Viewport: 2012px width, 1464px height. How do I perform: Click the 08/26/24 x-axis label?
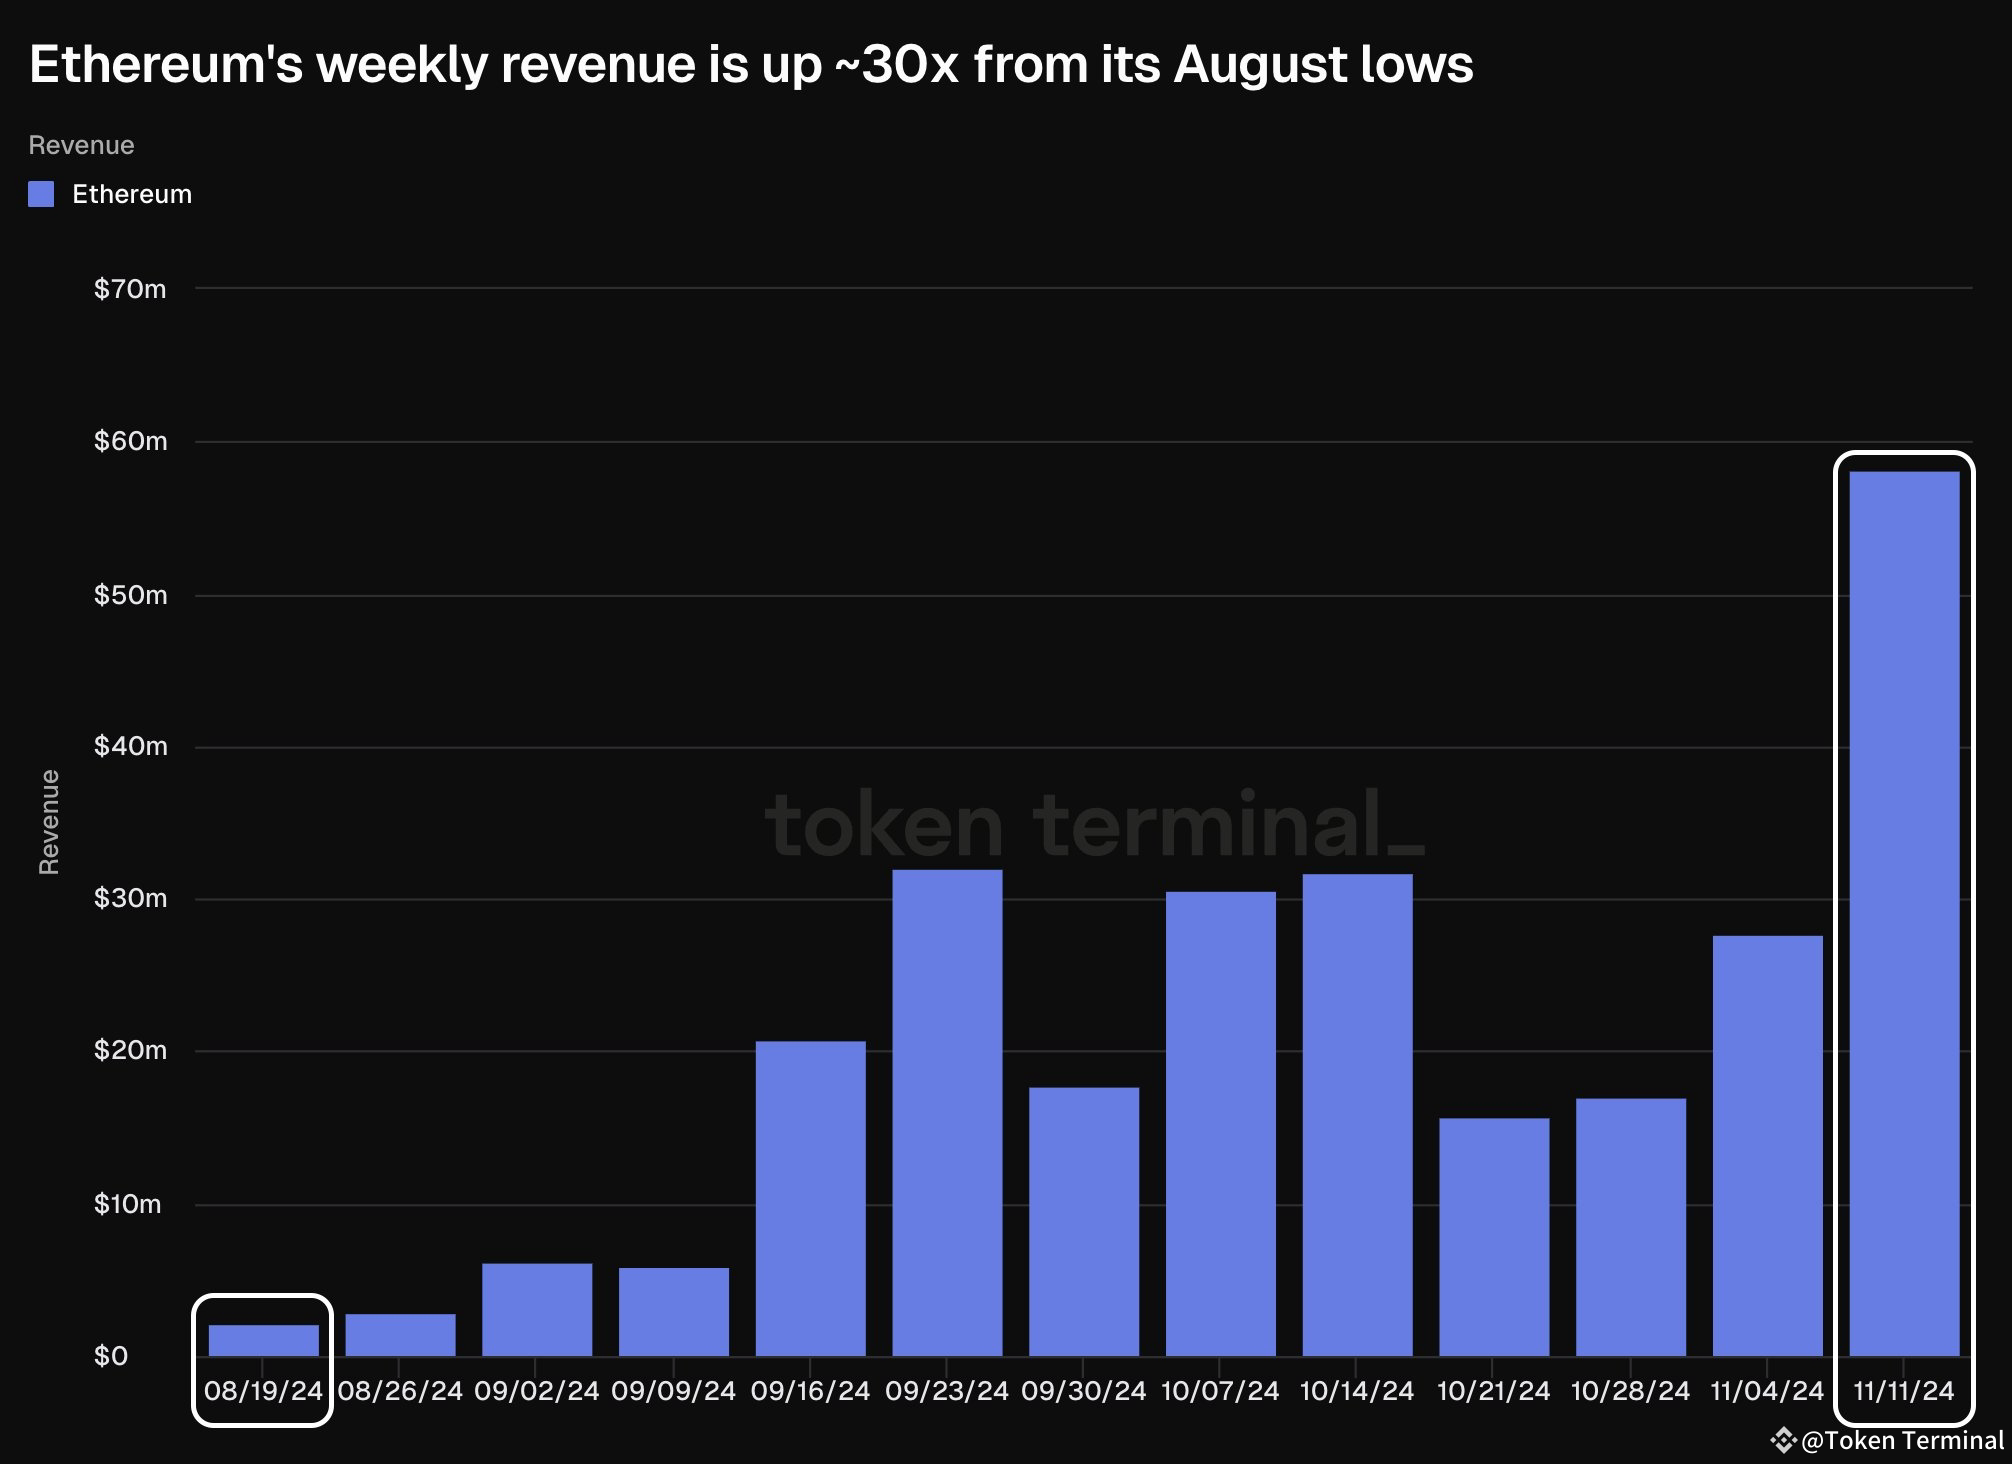point(399,1390)
